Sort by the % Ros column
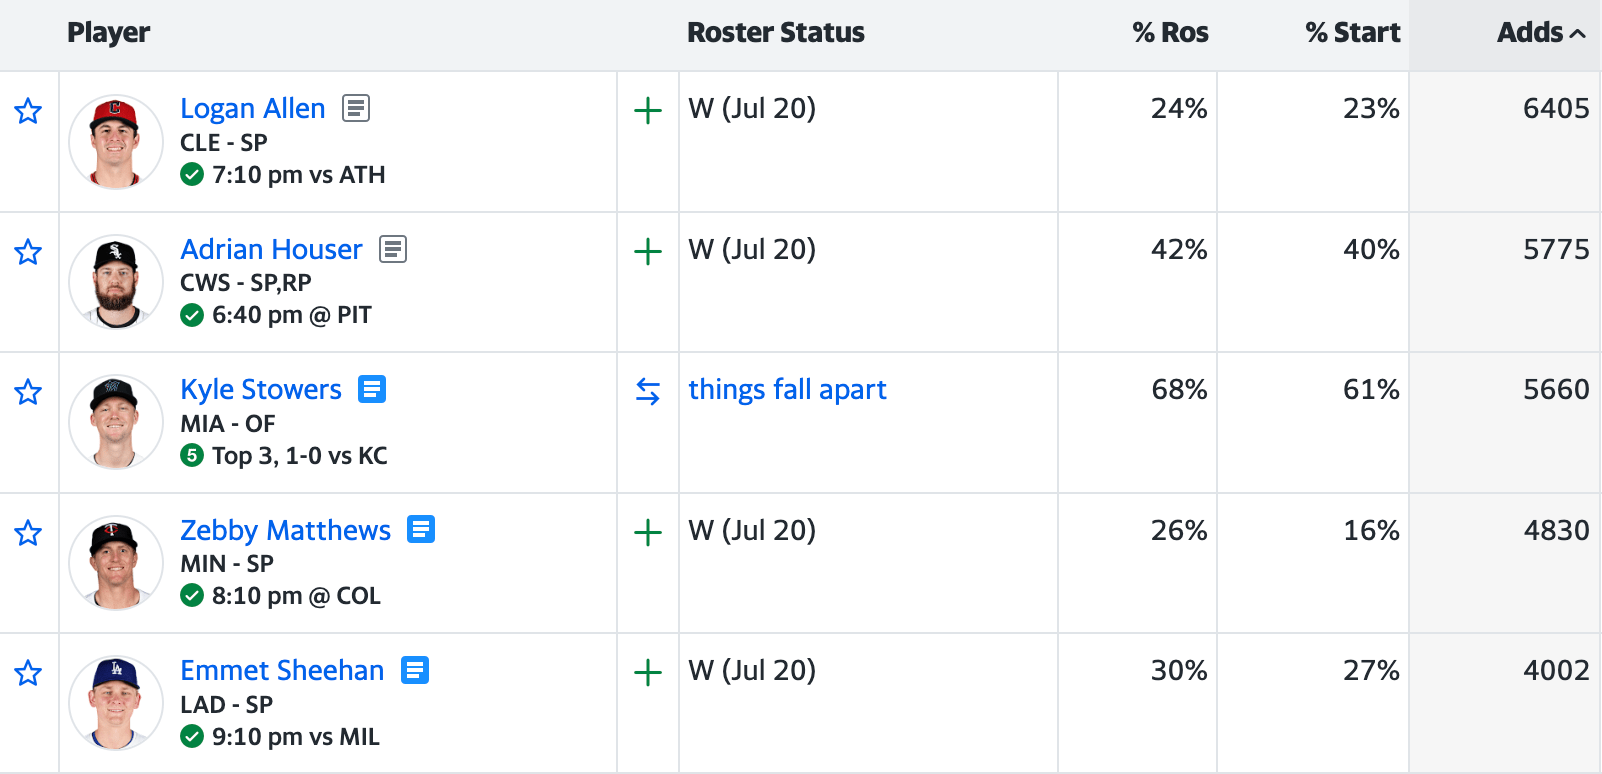 (x=1170, y=33)
